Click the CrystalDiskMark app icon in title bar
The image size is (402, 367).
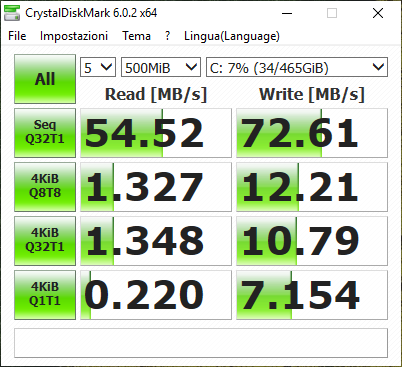[x=12, y=13]
